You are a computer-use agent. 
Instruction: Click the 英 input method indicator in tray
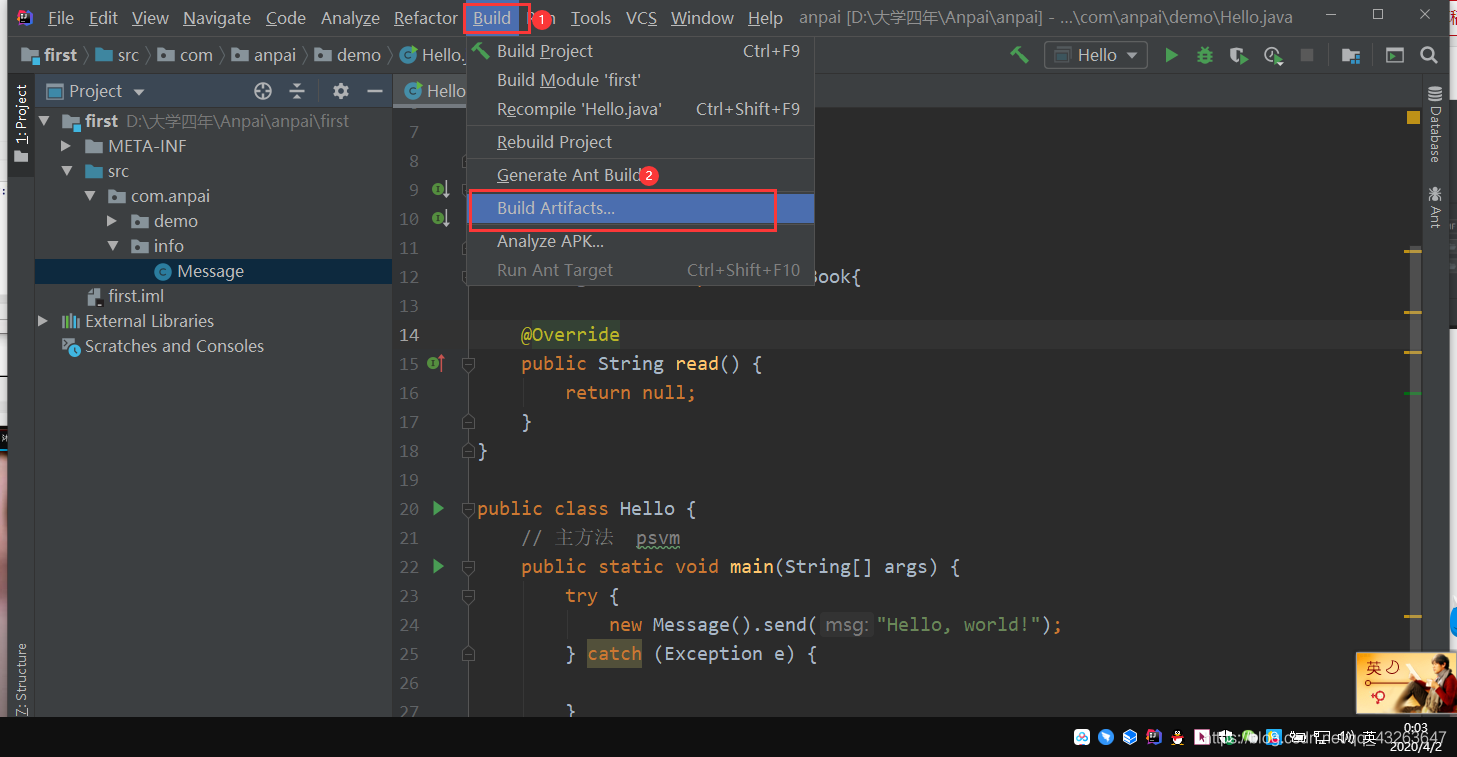1369,738
